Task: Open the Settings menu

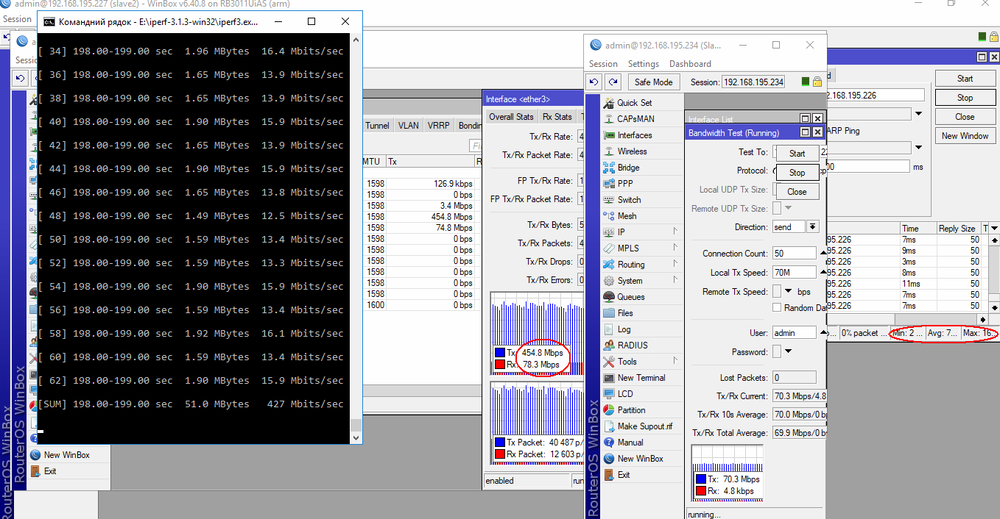Action: [643, 64]
